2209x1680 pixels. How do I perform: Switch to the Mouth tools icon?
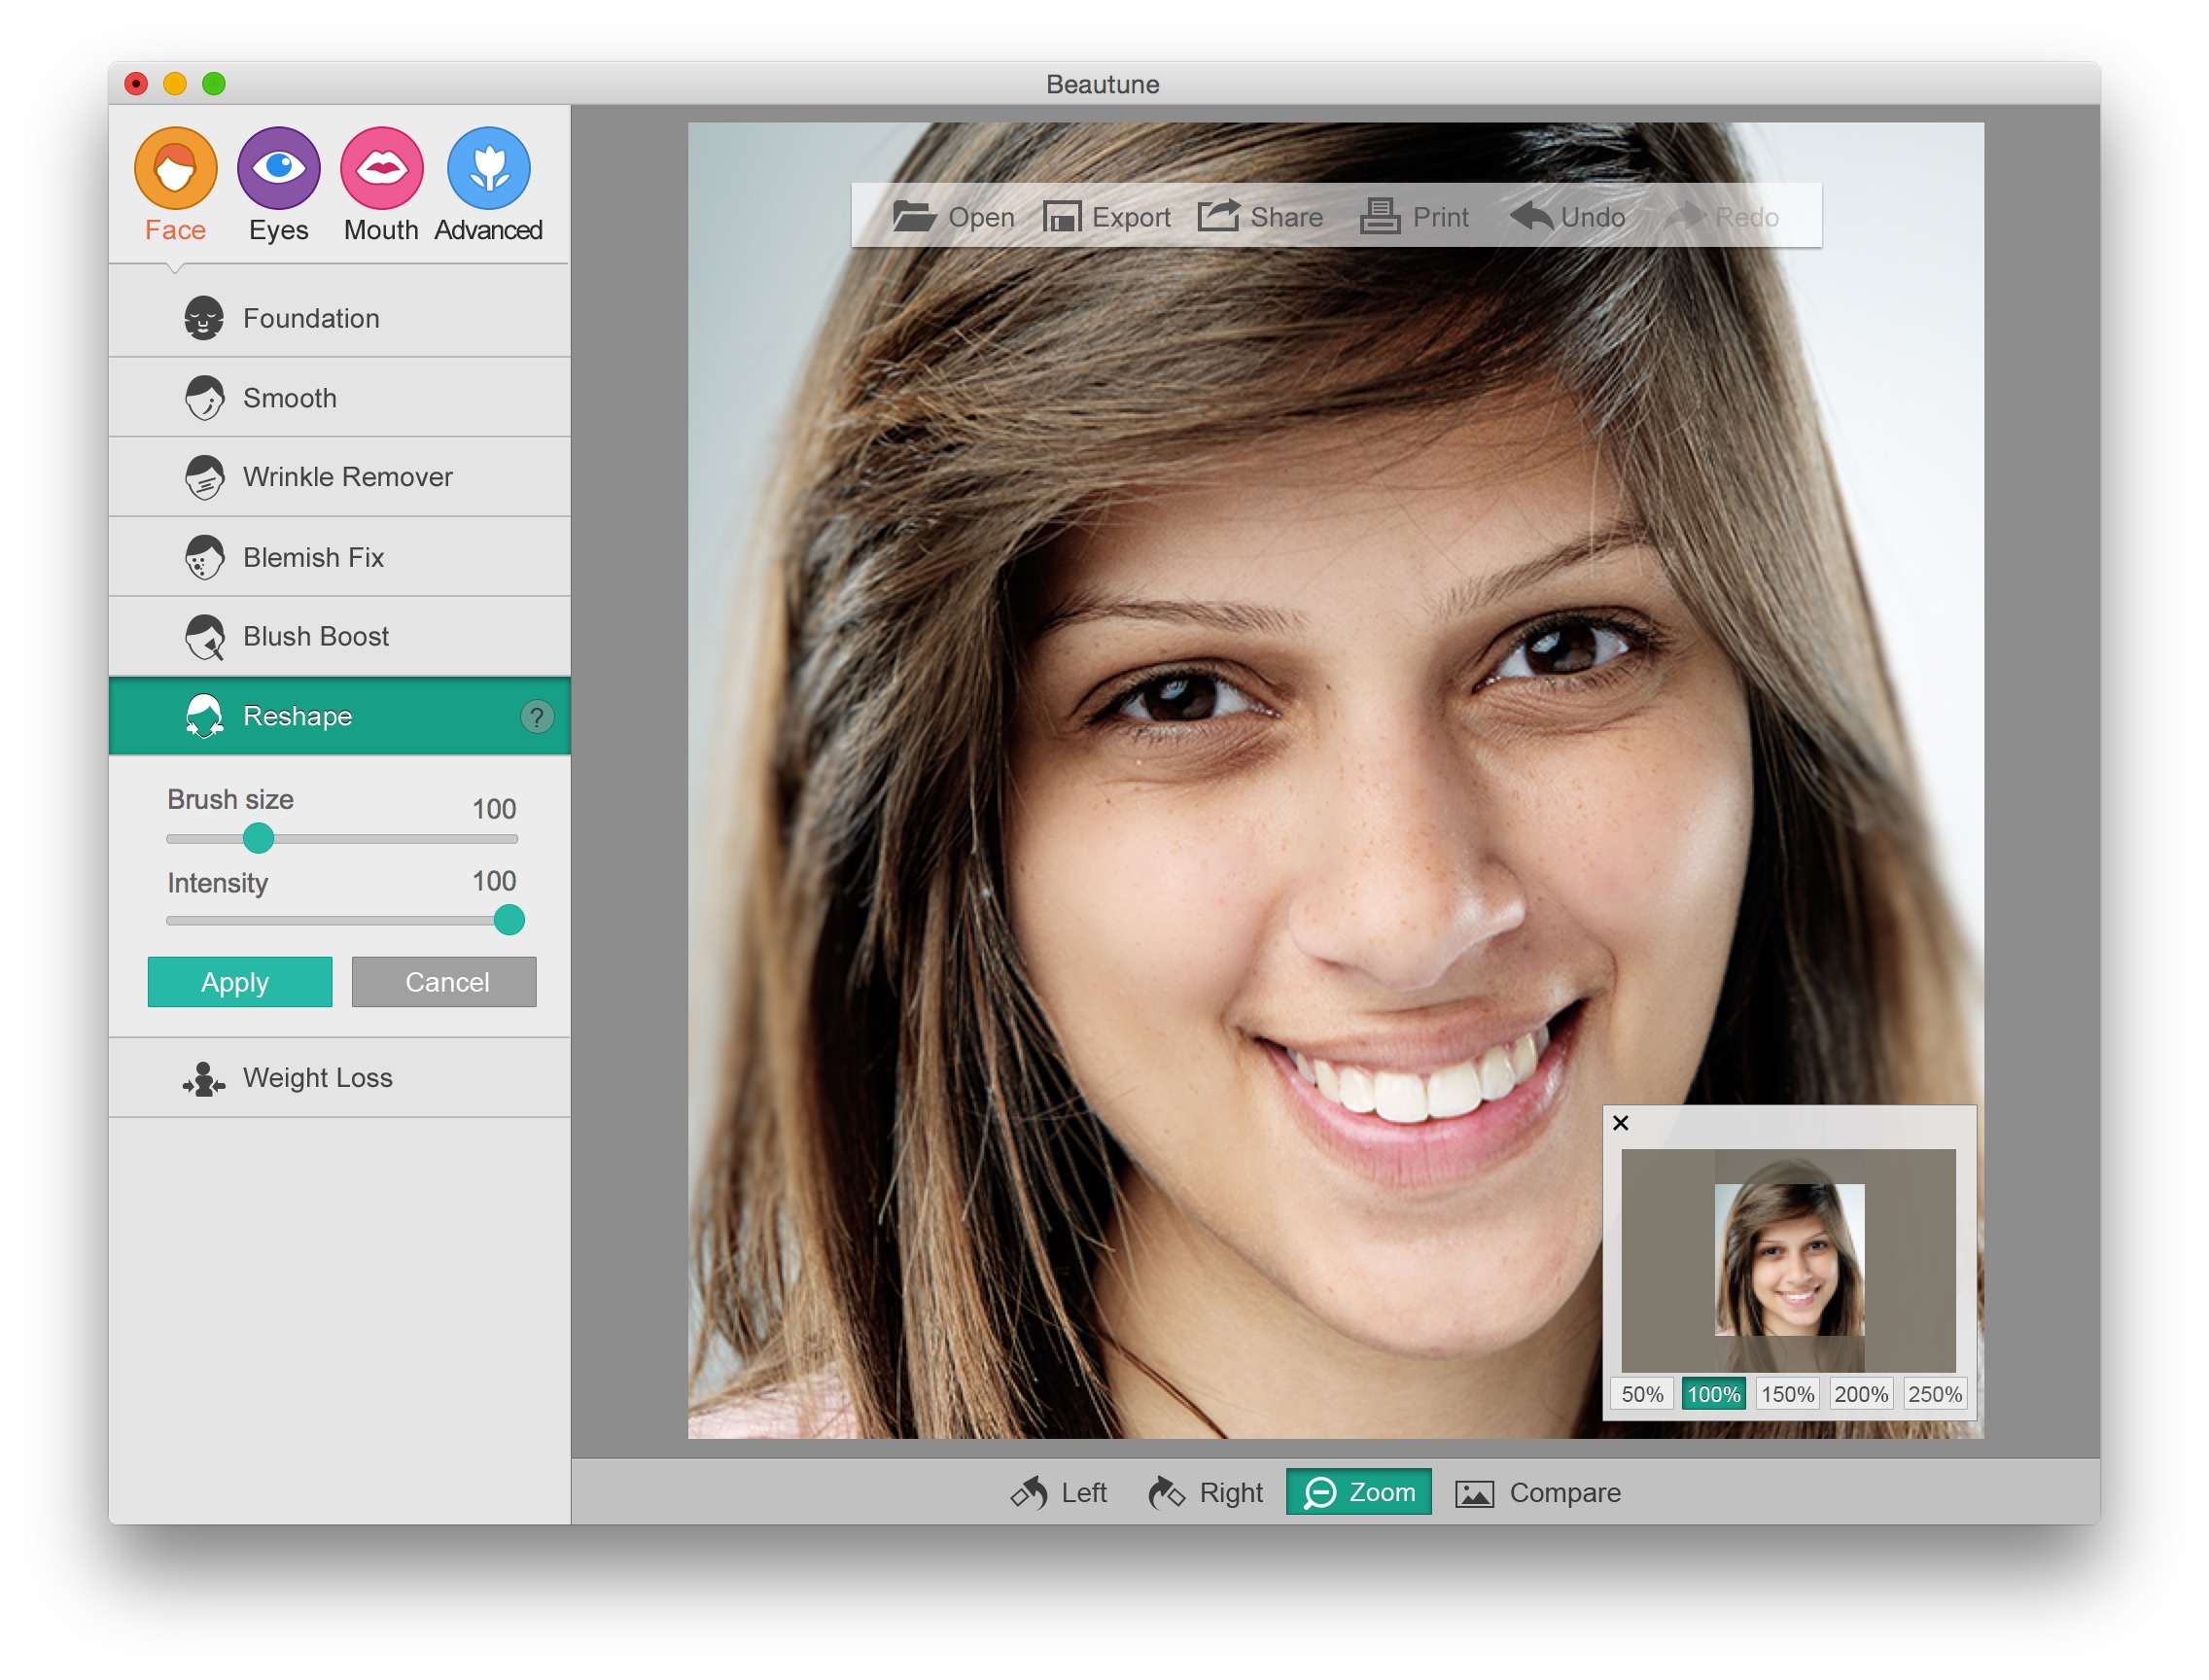(381, 168)
